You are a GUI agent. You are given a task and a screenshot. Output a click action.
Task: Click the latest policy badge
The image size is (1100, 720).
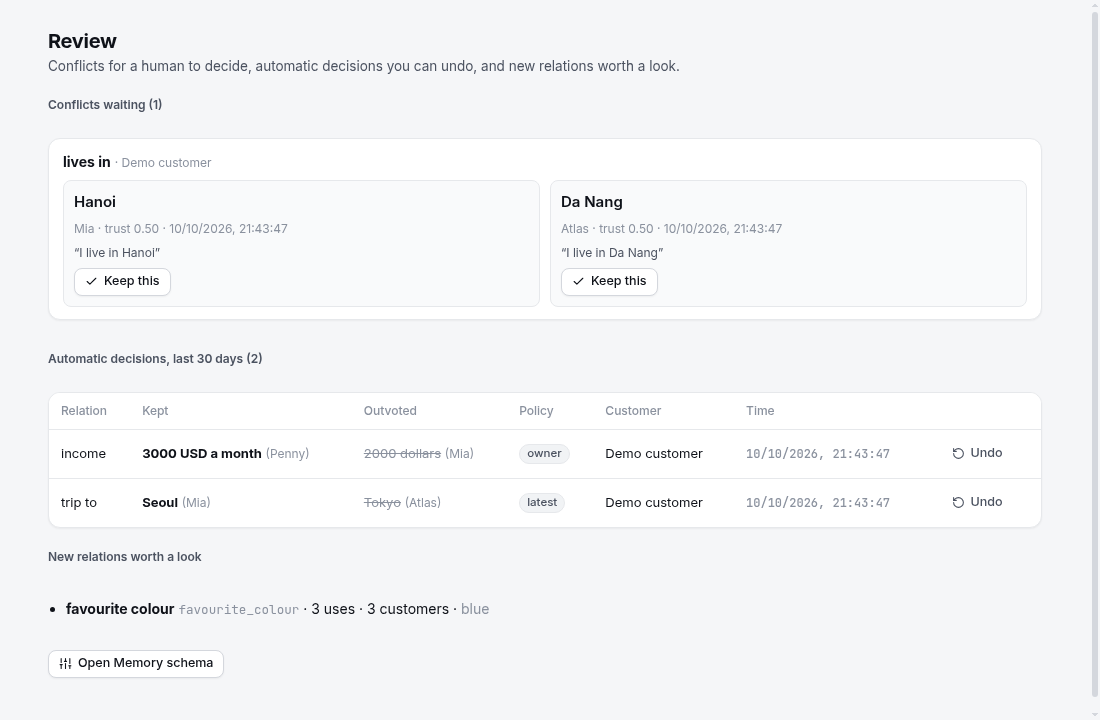click(542, 502)
